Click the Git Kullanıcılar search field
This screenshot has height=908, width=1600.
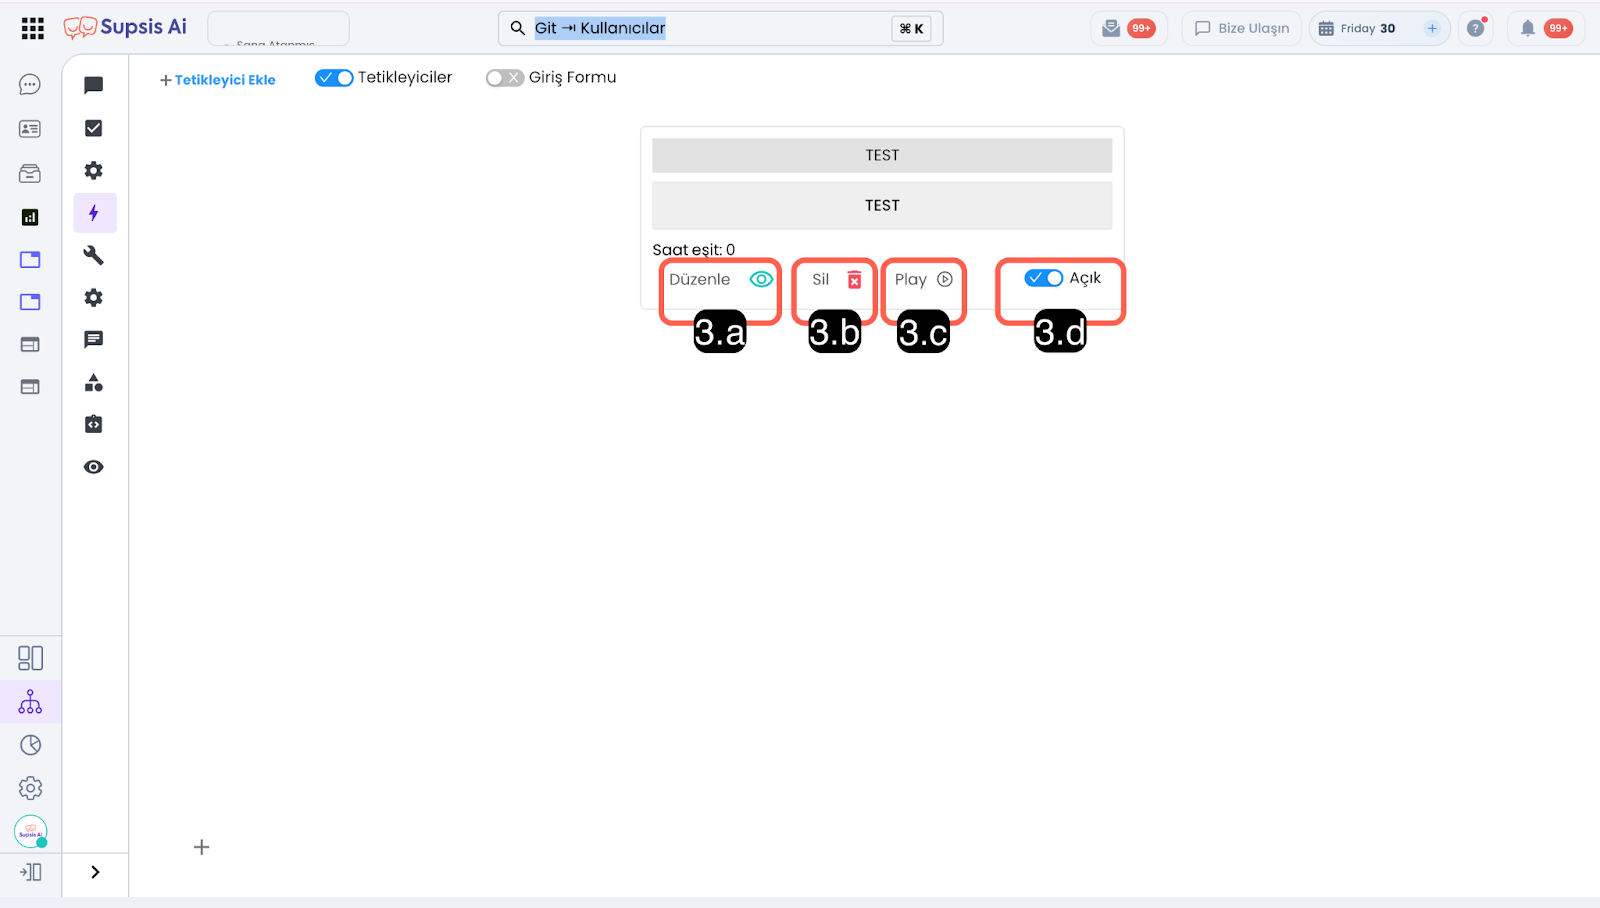pos(700,28)
